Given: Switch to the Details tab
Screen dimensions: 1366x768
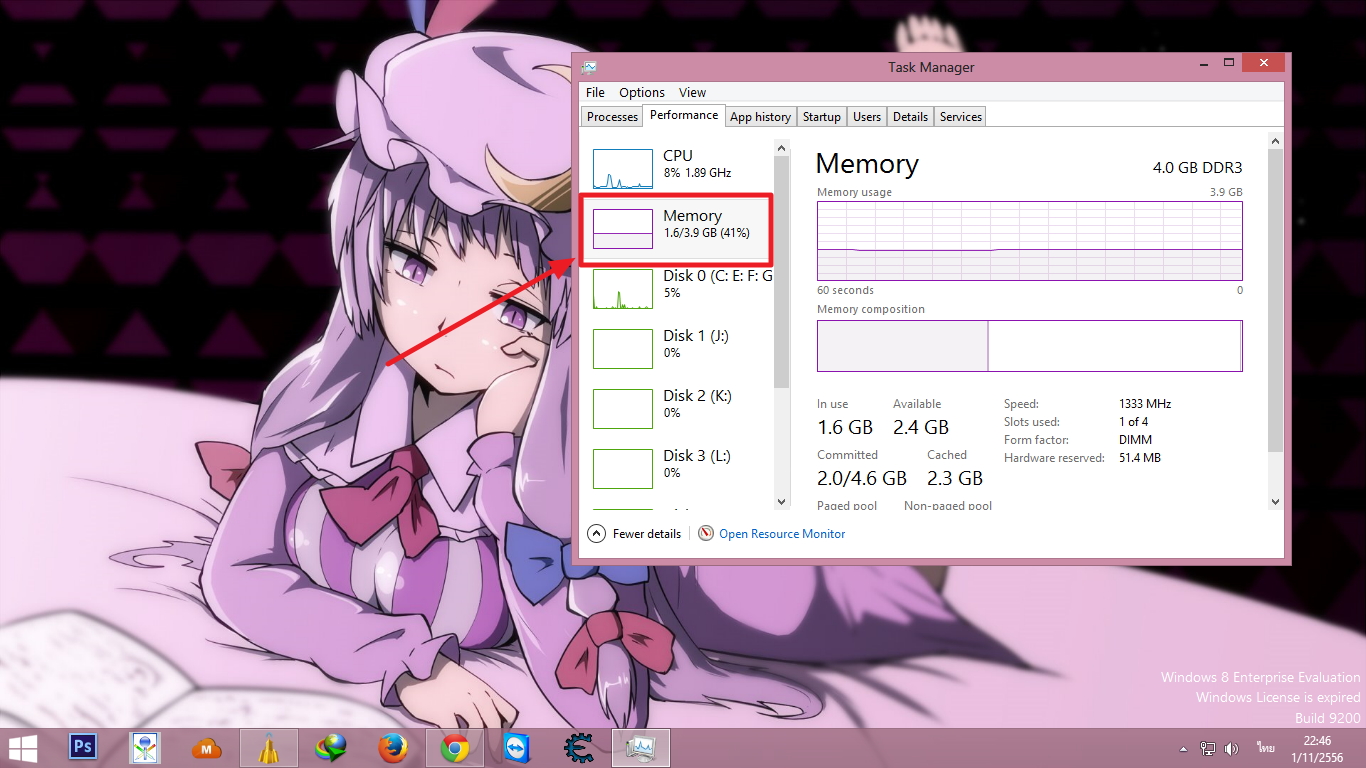Looking at the screenshot, I should (910, 117).
